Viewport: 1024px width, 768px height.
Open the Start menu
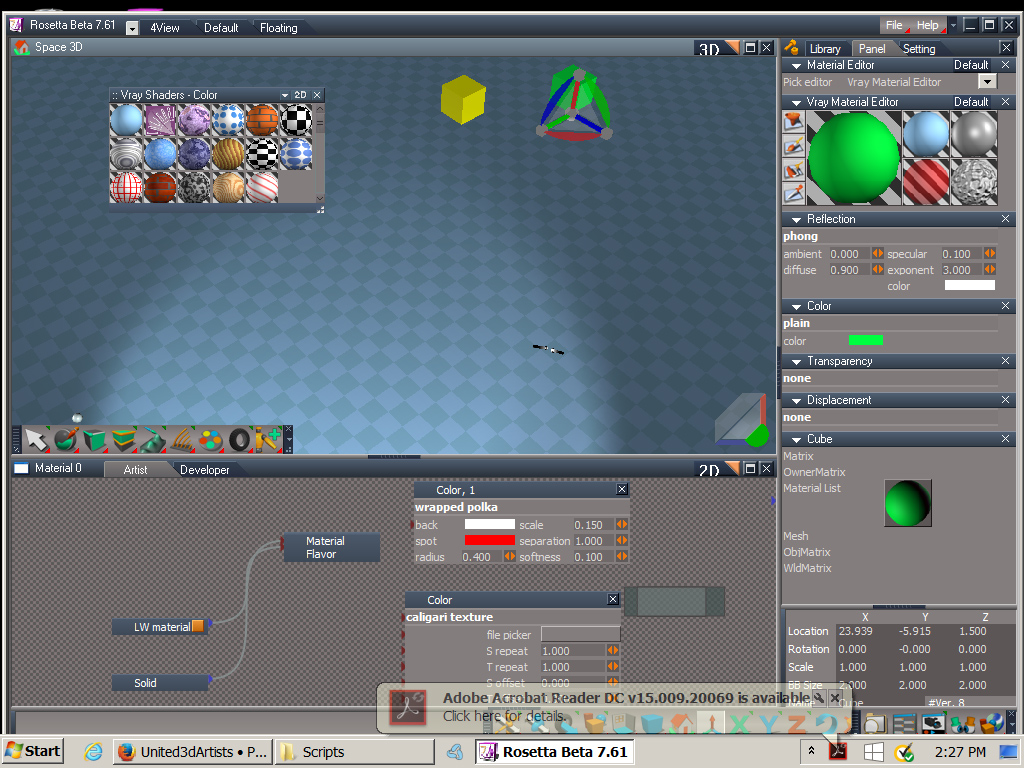(33, 752)
